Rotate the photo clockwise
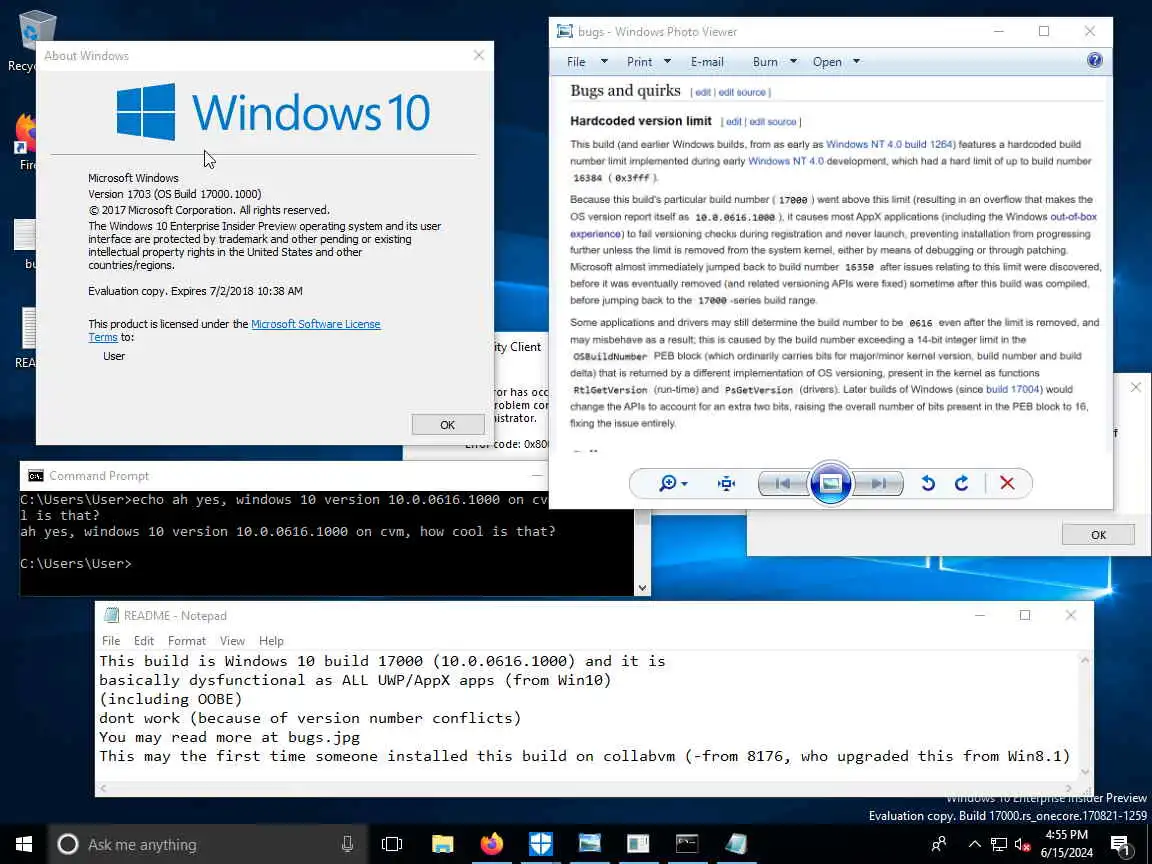1152x864 pixels. (962, 483)
